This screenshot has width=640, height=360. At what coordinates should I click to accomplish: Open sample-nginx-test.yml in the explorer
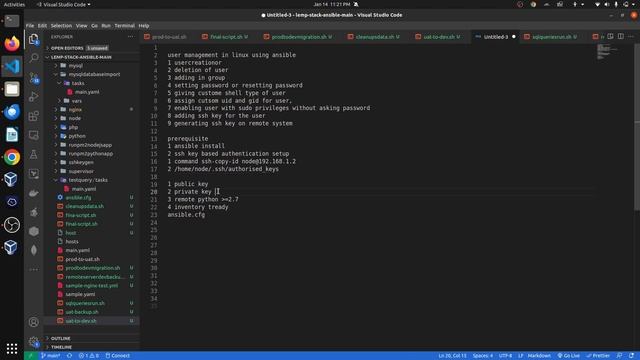(x=91, y=286)
